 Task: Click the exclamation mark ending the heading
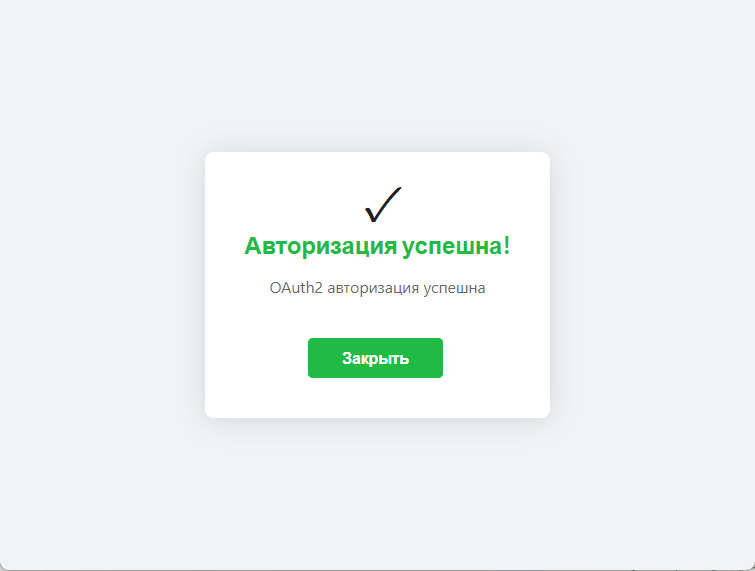click(507, 246)
